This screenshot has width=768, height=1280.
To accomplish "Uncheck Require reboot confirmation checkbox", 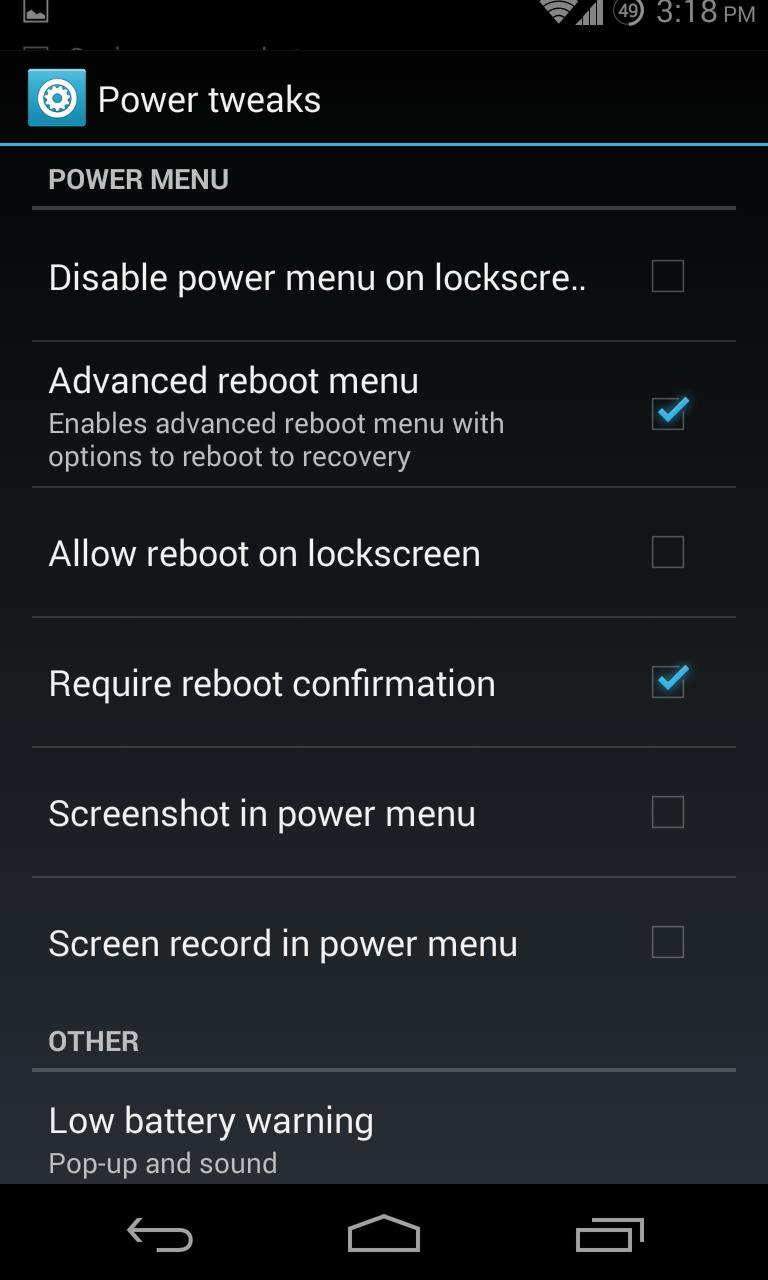I will (668, 682).
